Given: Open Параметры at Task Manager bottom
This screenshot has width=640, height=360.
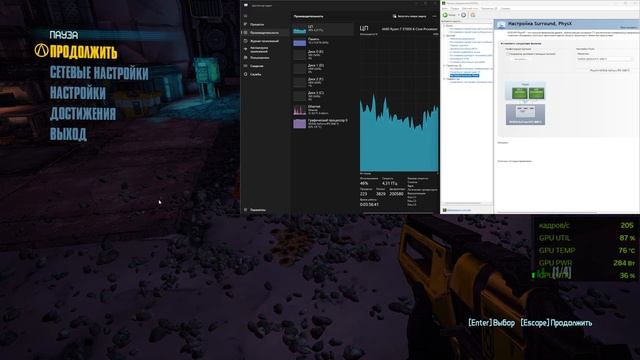Looking at the screenshot, I should (x=258, y=210).
